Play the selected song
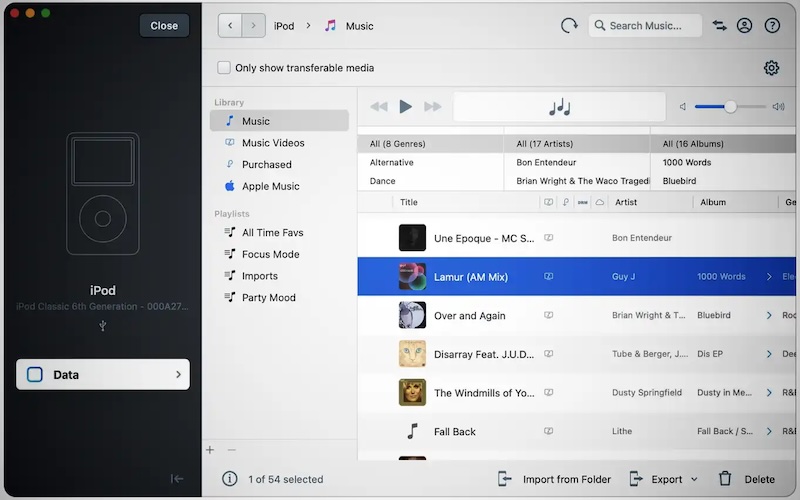Screen dimensions: 800x500 (406, 107)
